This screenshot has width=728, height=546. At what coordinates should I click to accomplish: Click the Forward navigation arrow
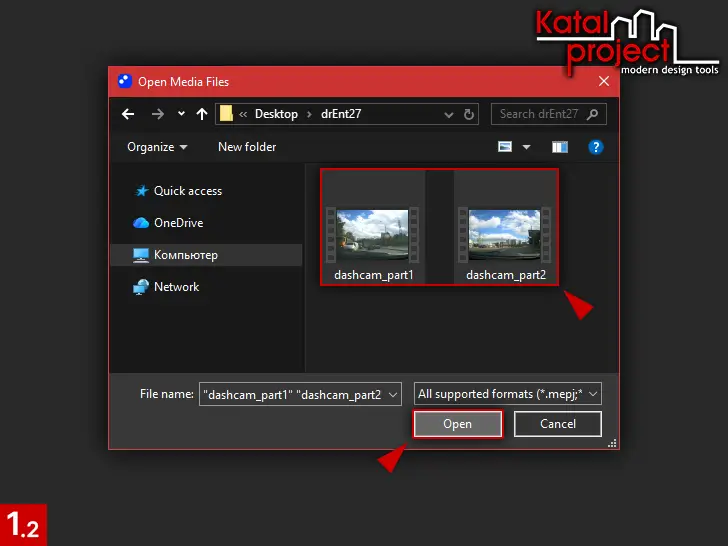155,114
